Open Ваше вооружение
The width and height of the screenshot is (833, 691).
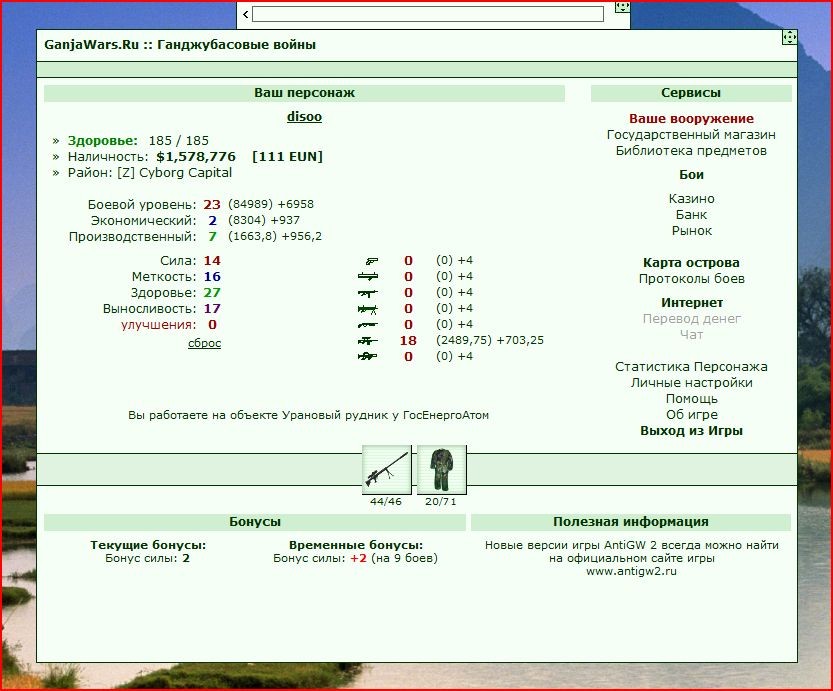click(691, 118)
